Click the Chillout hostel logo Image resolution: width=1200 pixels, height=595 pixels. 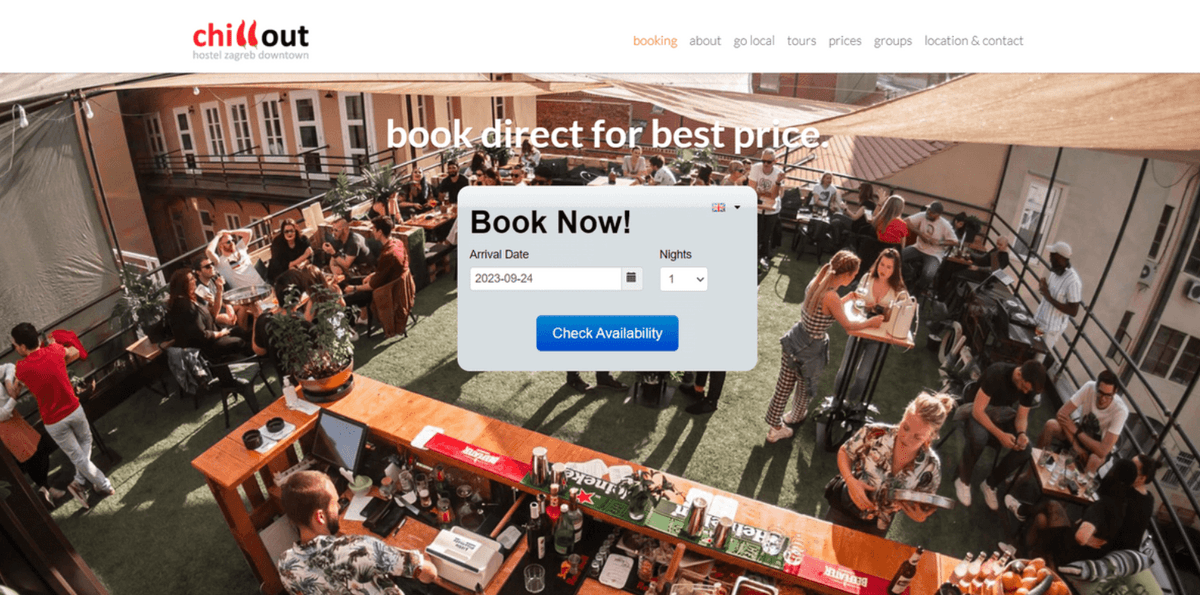pyautogui.click(x=251, y=41)
